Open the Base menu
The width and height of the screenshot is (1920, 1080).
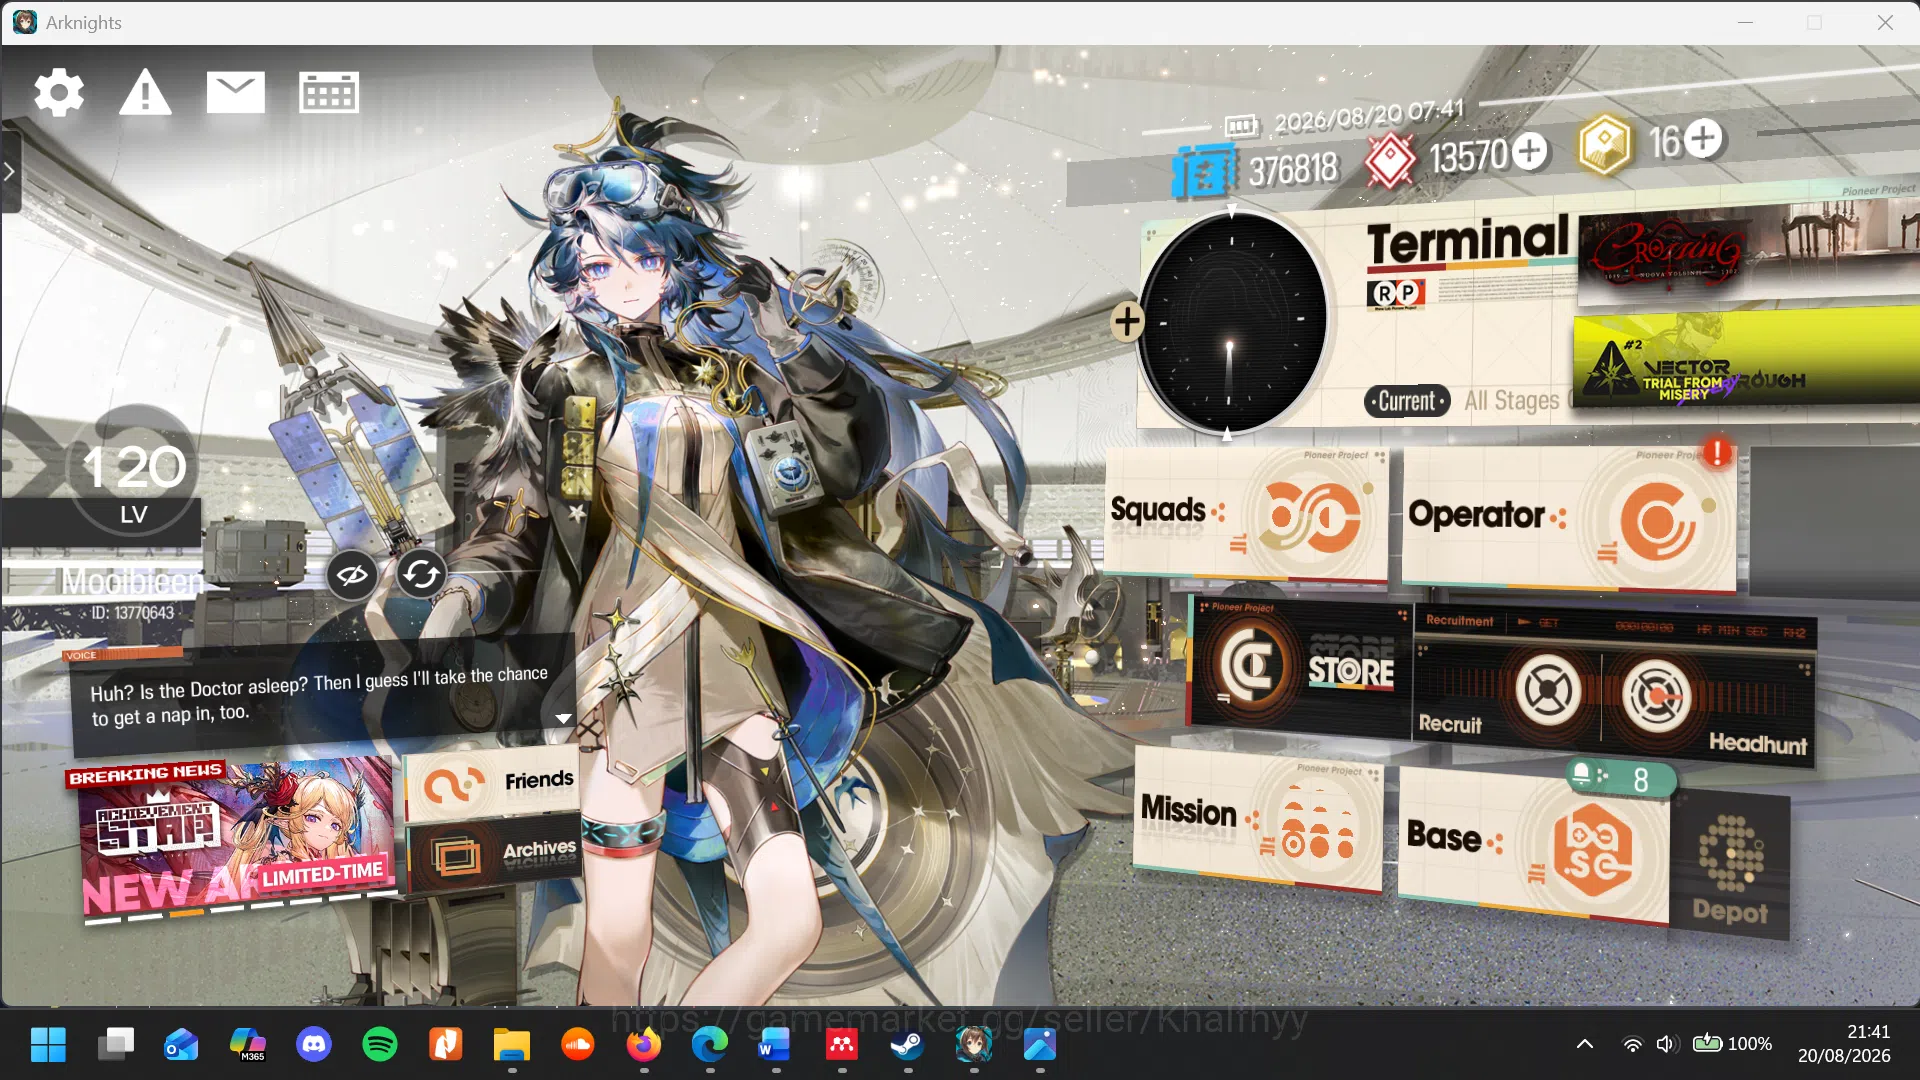point(1533,844)
